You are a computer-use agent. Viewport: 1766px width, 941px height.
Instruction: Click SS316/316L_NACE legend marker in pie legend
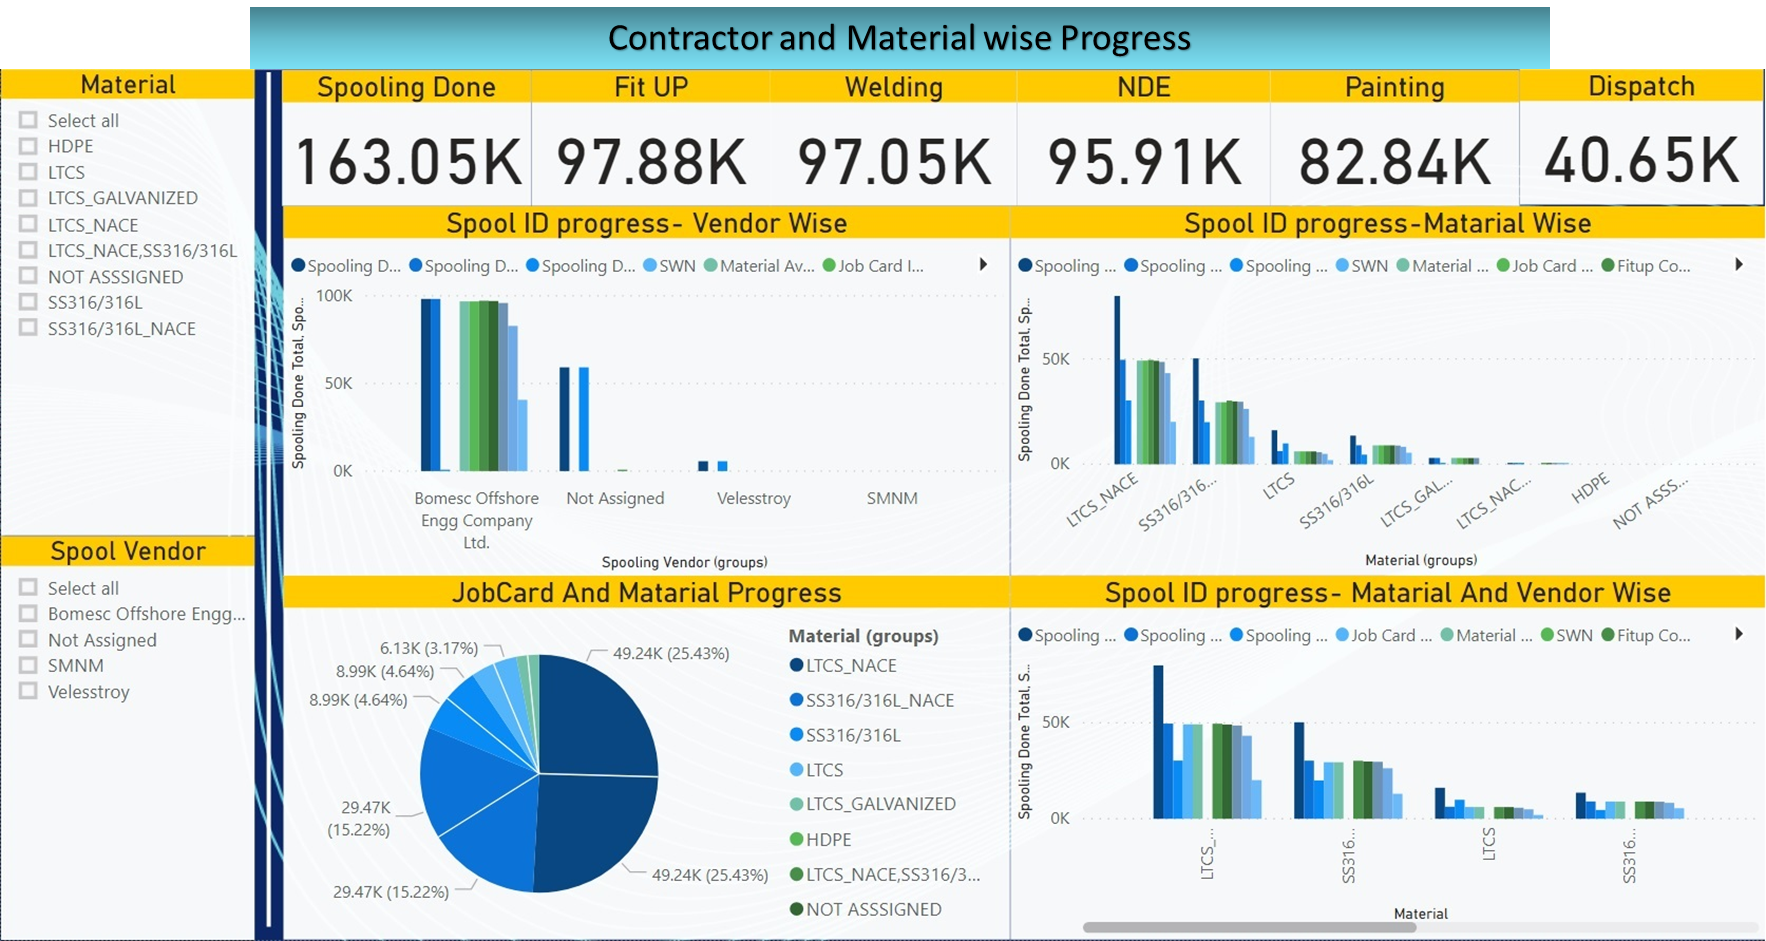coord(797,701)
